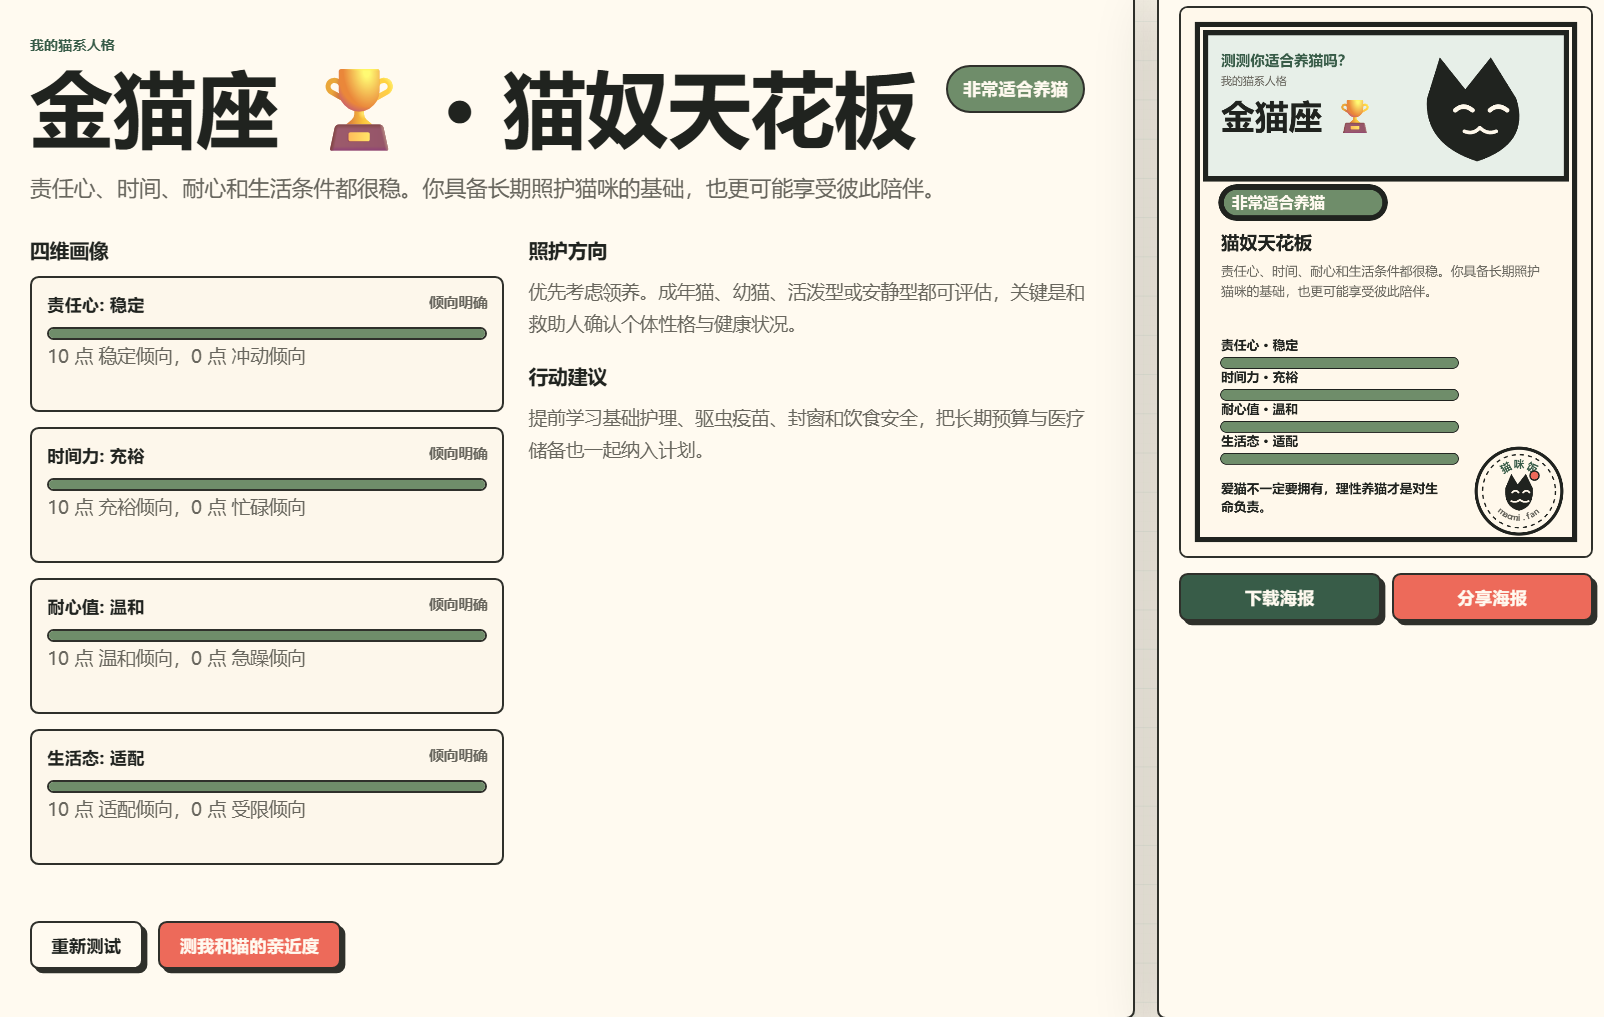1604x1017 pixels.
Task: Click the paragraph starting 优先考虑领养
Action: [x=807, y=309]
